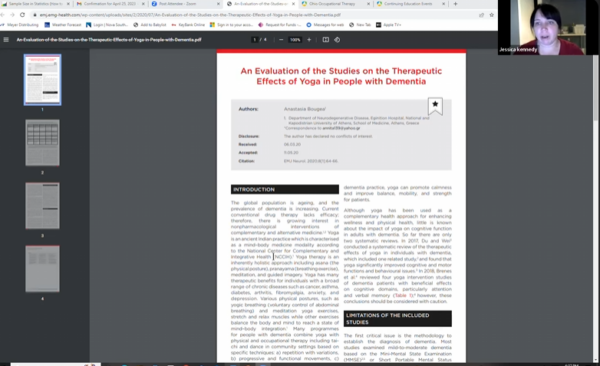Open the Add to Babylist bookmark
The image size is (600, 366).
(x=150, y=25)
